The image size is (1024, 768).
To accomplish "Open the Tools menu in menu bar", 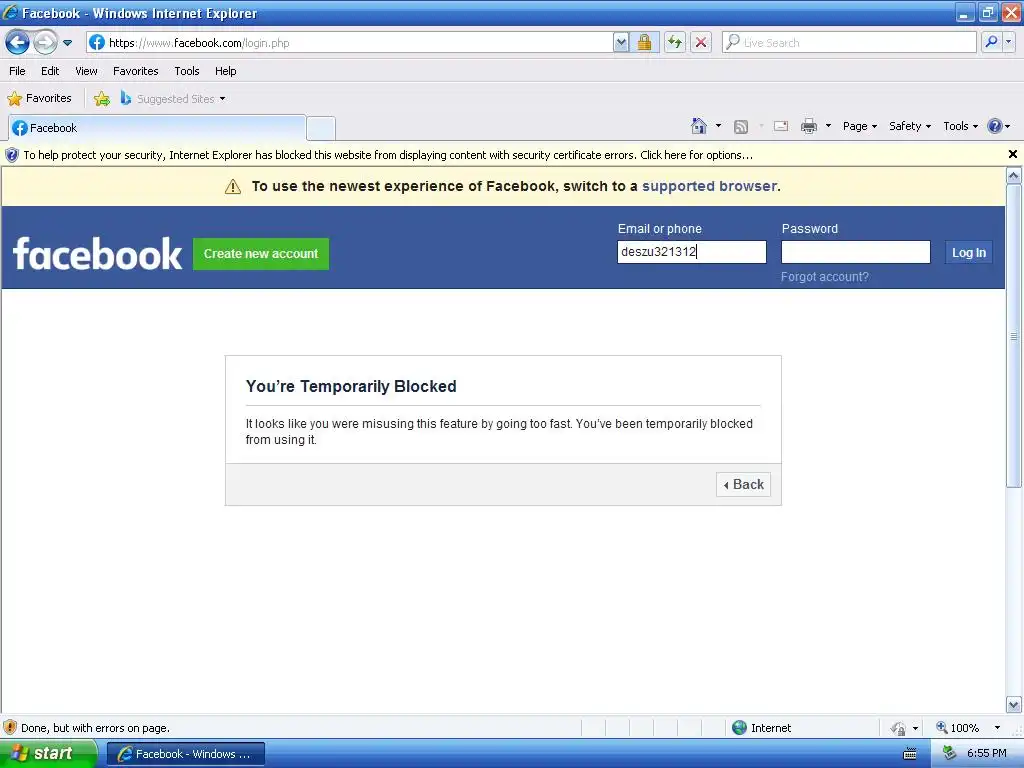I will (187, 71).
